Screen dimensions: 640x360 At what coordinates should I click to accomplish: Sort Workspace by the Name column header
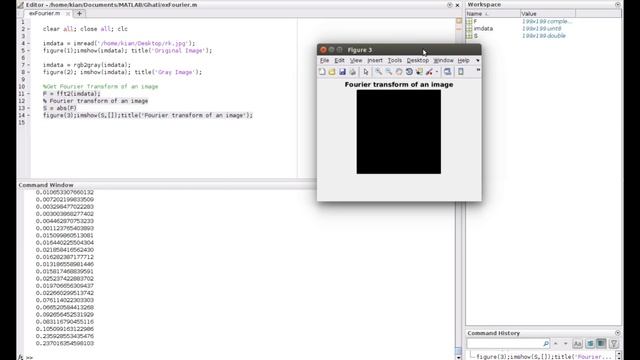tap(493, 13)
